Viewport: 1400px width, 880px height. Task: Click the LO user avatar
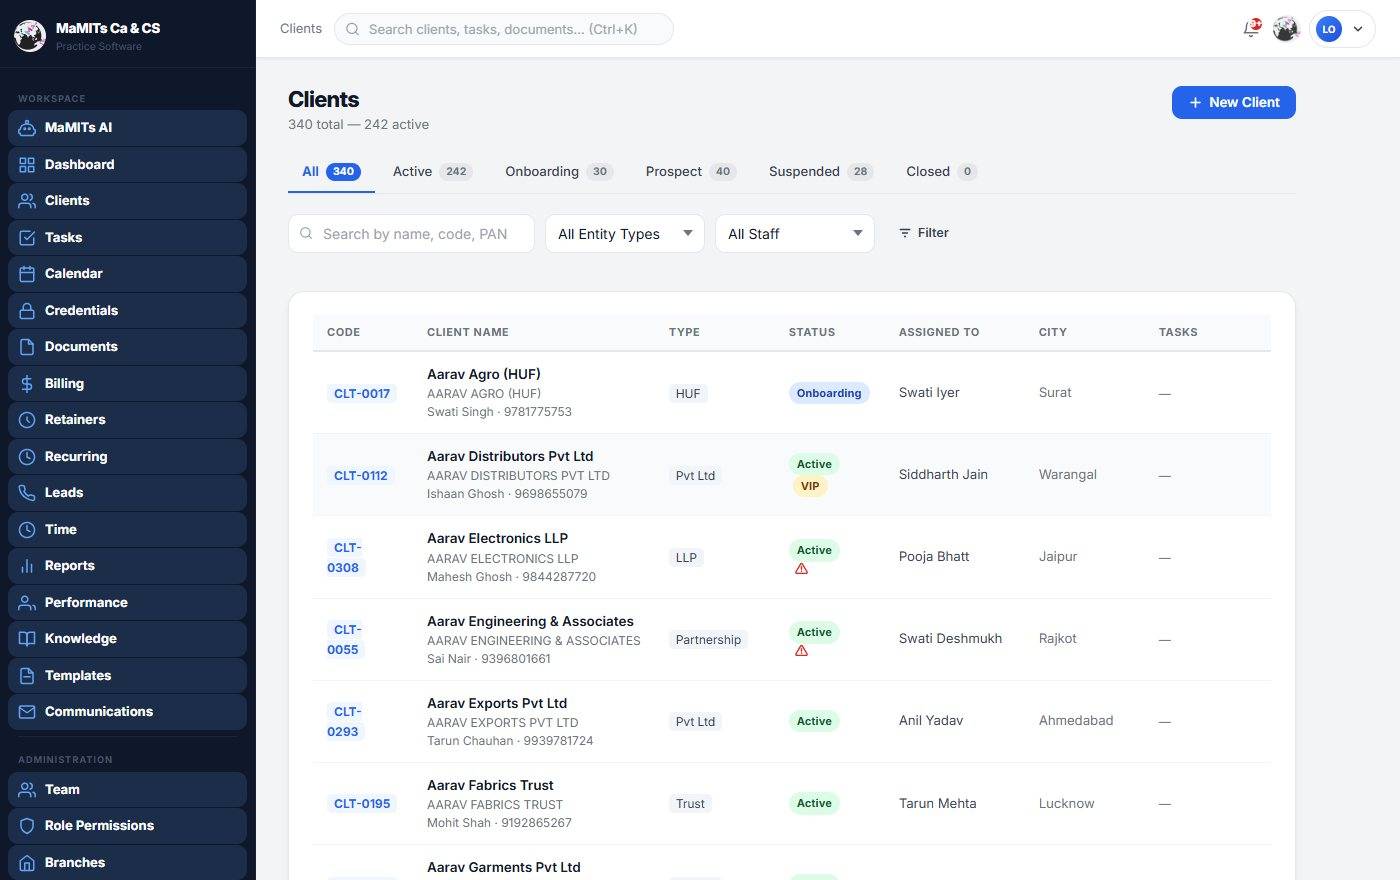(1328, 29)
